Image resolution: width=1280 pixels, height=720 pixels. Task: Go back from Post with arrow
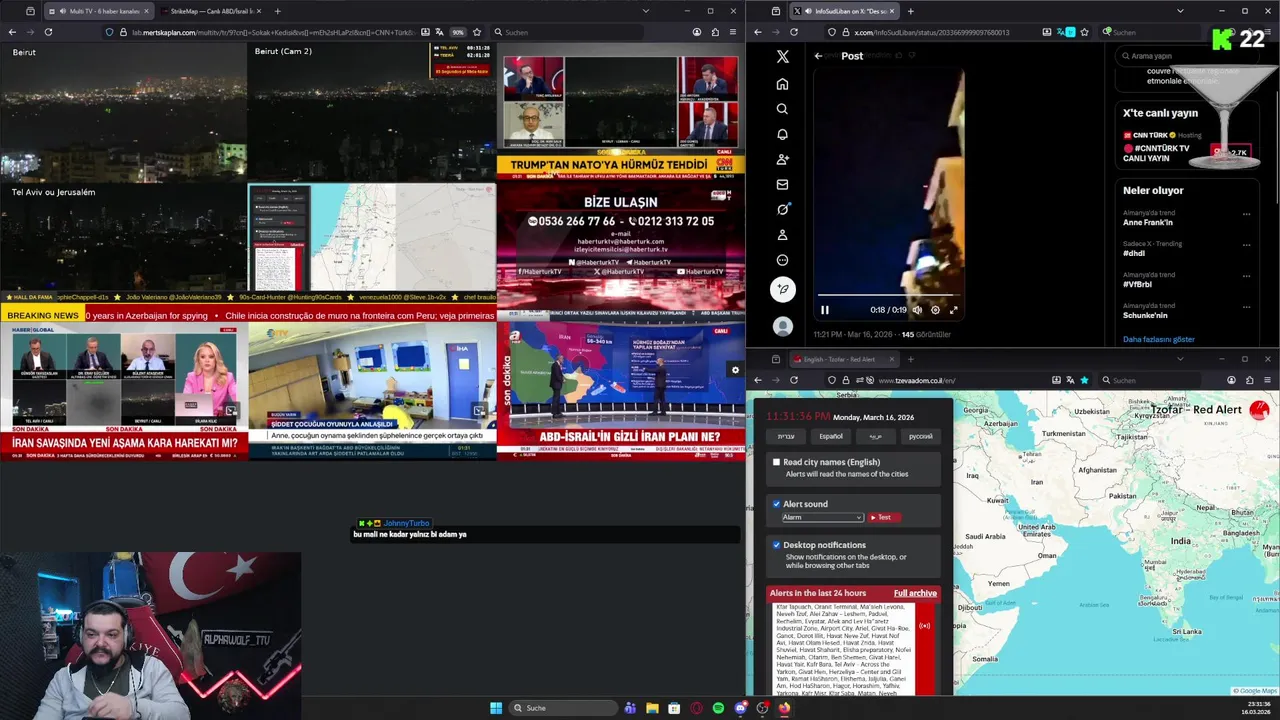(818, 56)
